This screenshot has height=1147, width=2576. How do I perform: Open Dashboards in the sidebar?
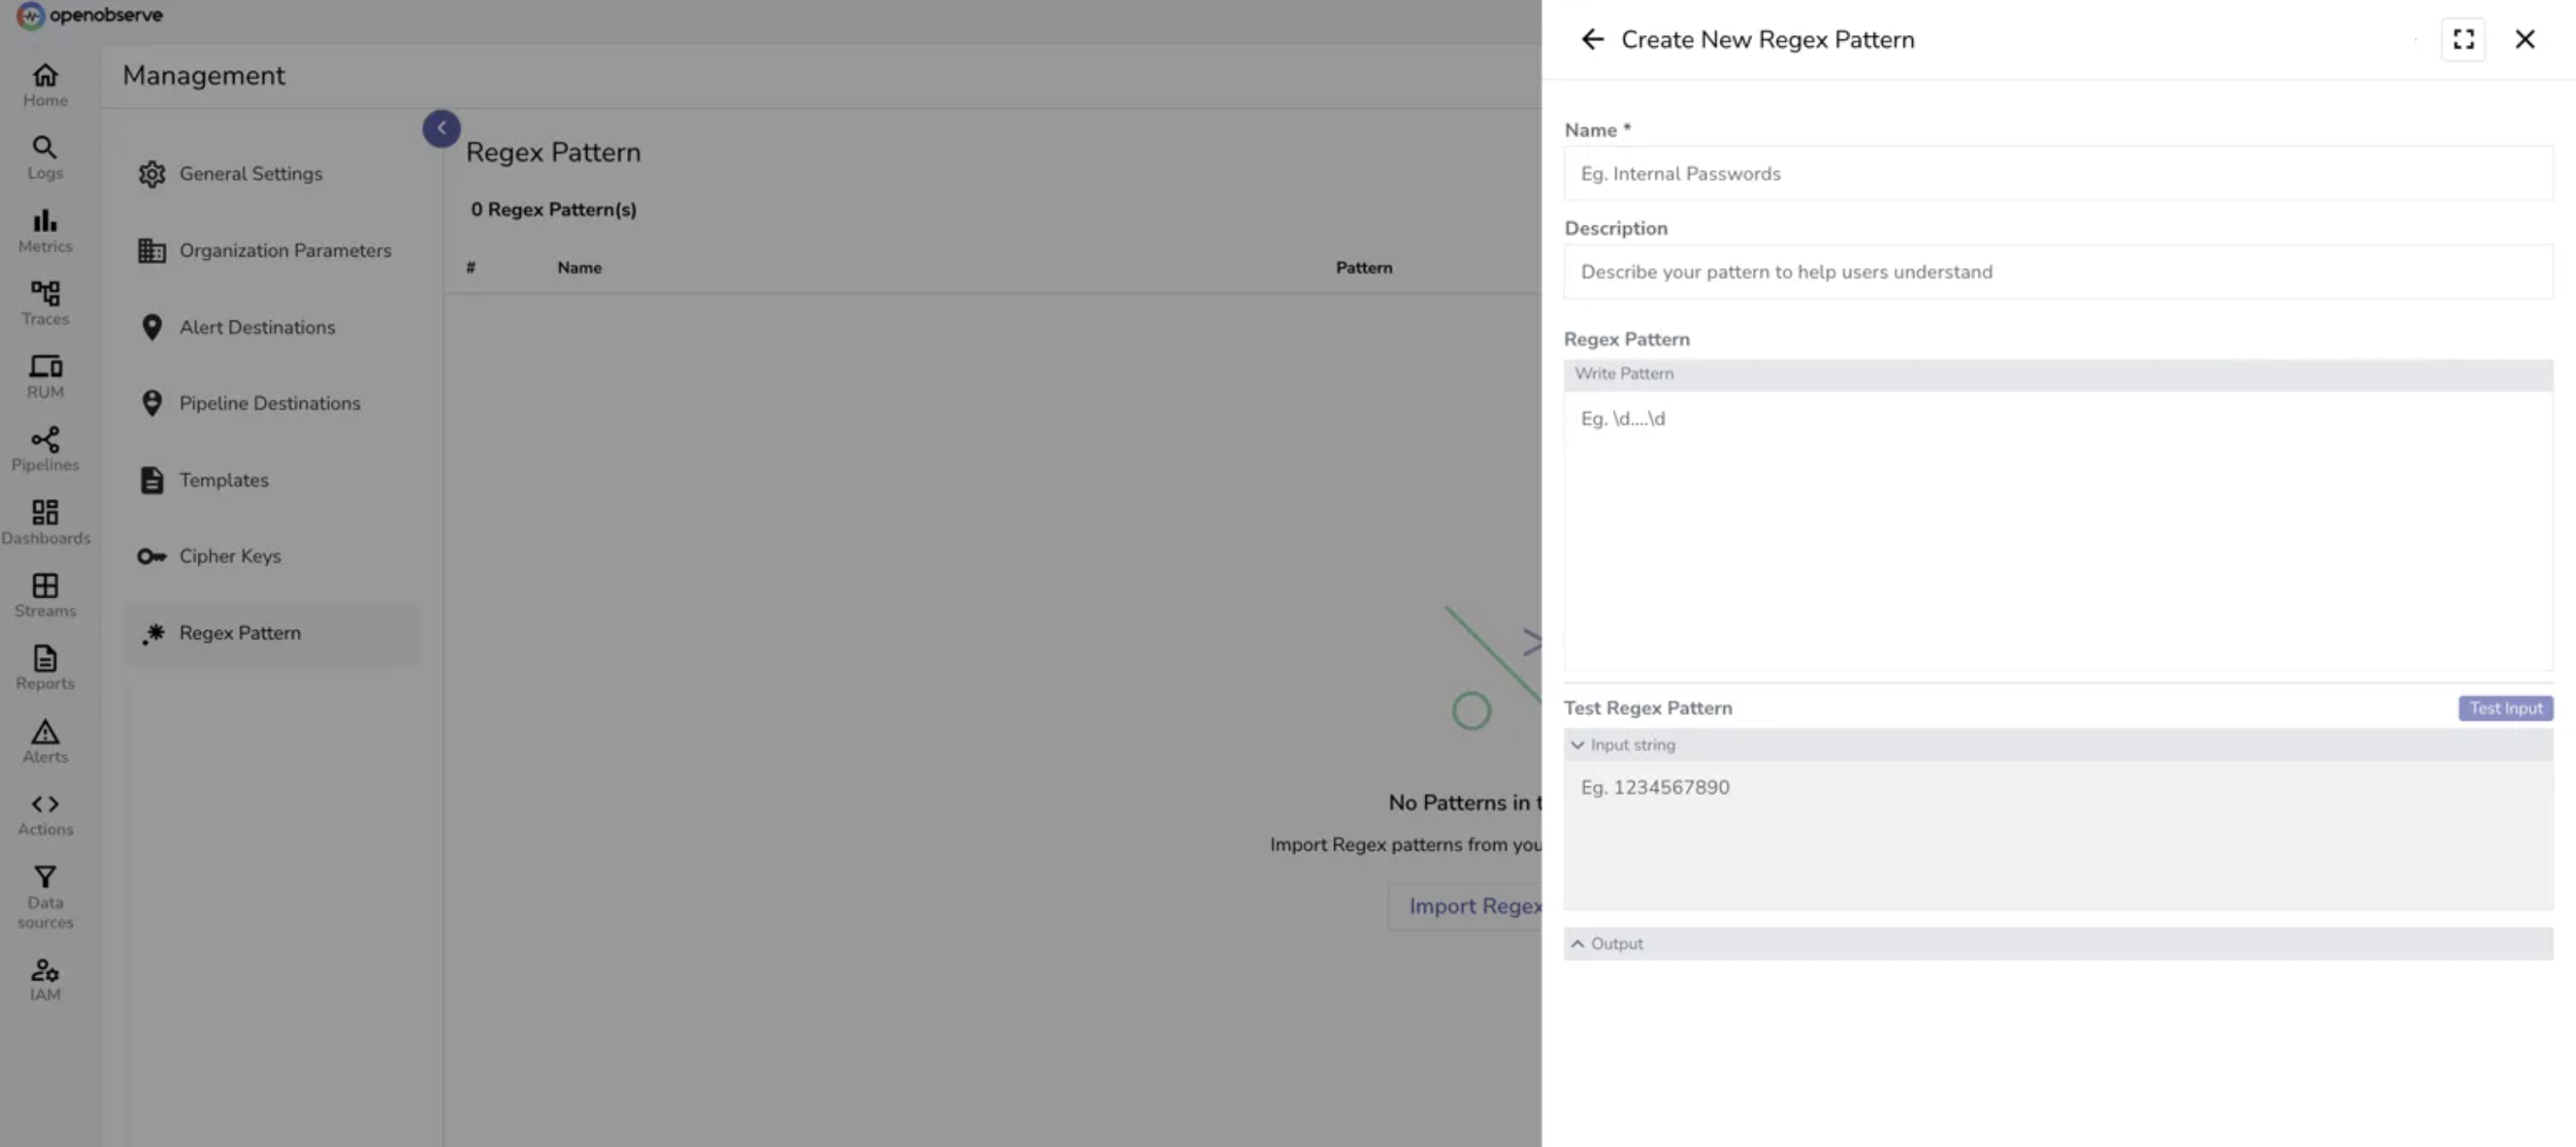[45, 523]
